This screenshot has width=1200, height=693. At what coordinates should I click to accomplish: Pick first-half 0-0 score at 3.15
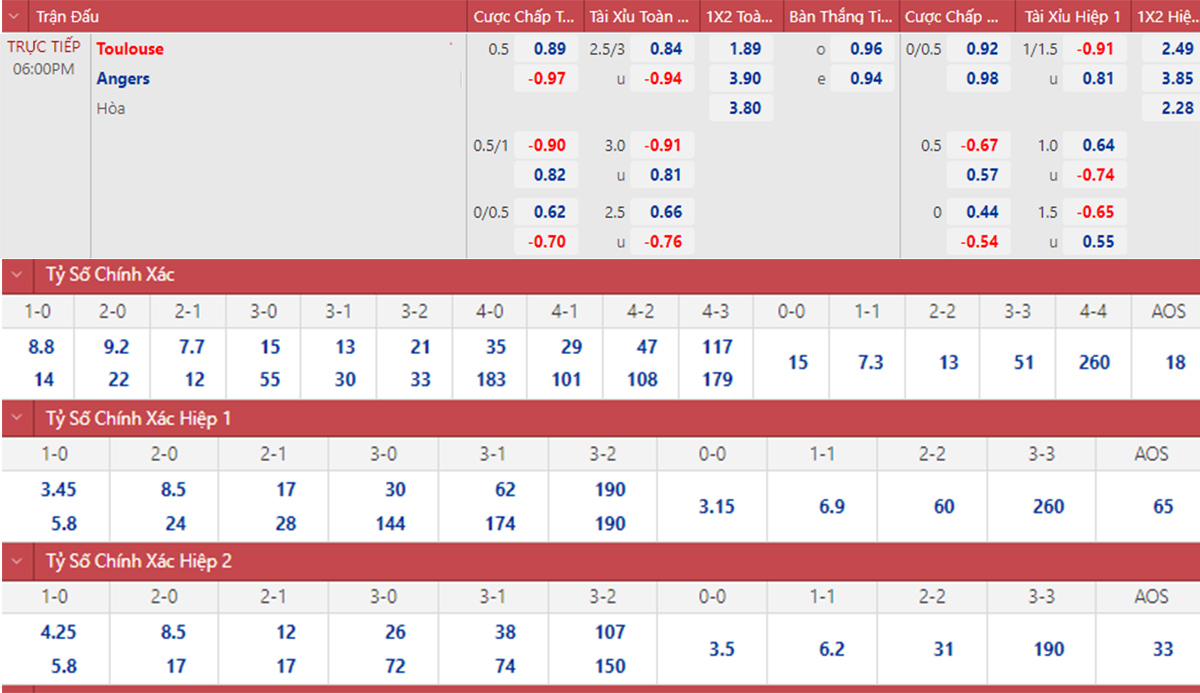(716, 507)
